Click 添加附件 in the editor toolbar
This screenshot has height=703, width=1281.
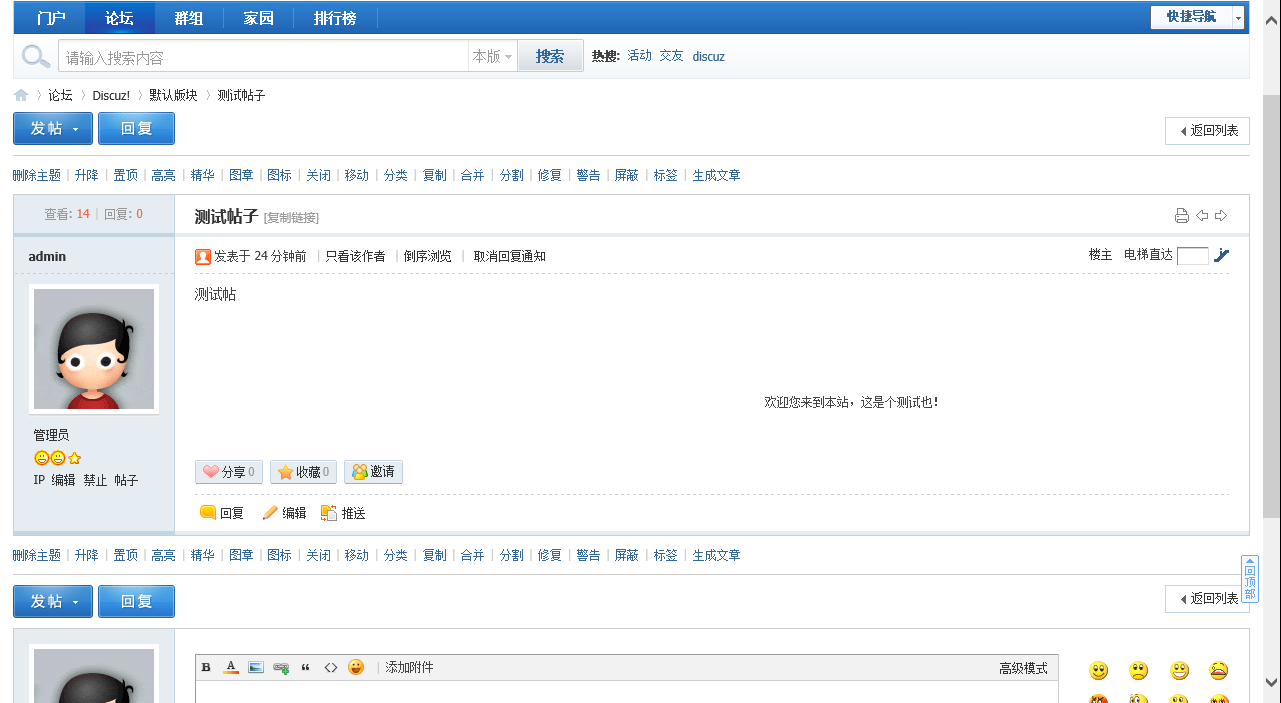click(410, 668)
